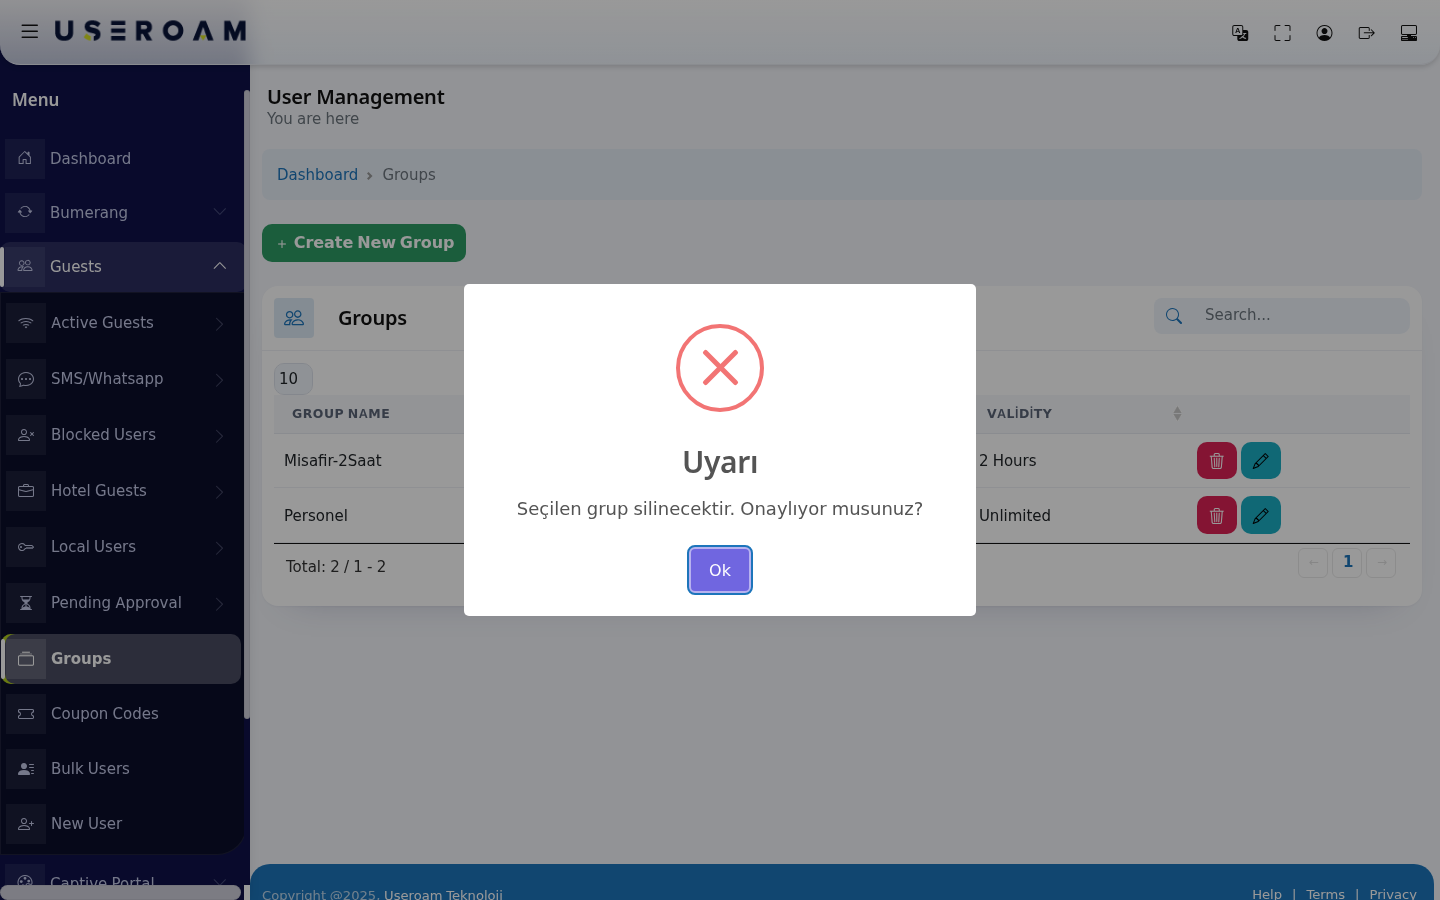Confirm the warning with Ok button

[x=720, y=570]
